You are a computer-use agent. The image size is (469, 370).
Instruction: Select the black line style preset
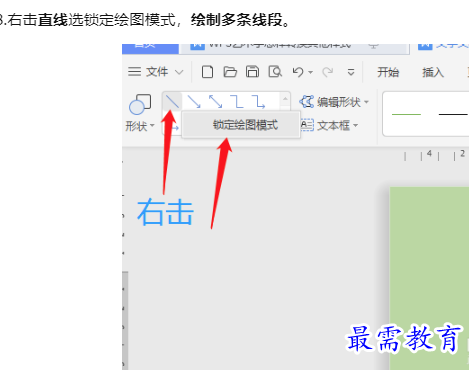coord(453,114)
